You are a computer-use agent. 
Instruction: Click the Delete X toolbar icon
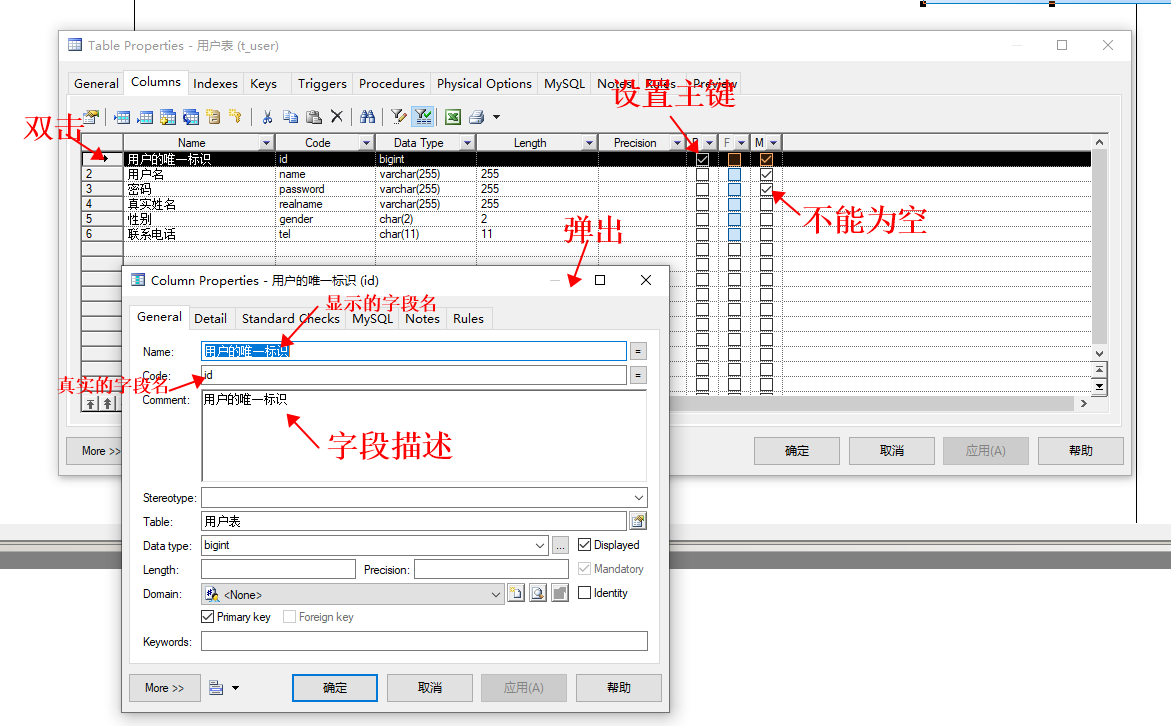[x=337, y=117]
